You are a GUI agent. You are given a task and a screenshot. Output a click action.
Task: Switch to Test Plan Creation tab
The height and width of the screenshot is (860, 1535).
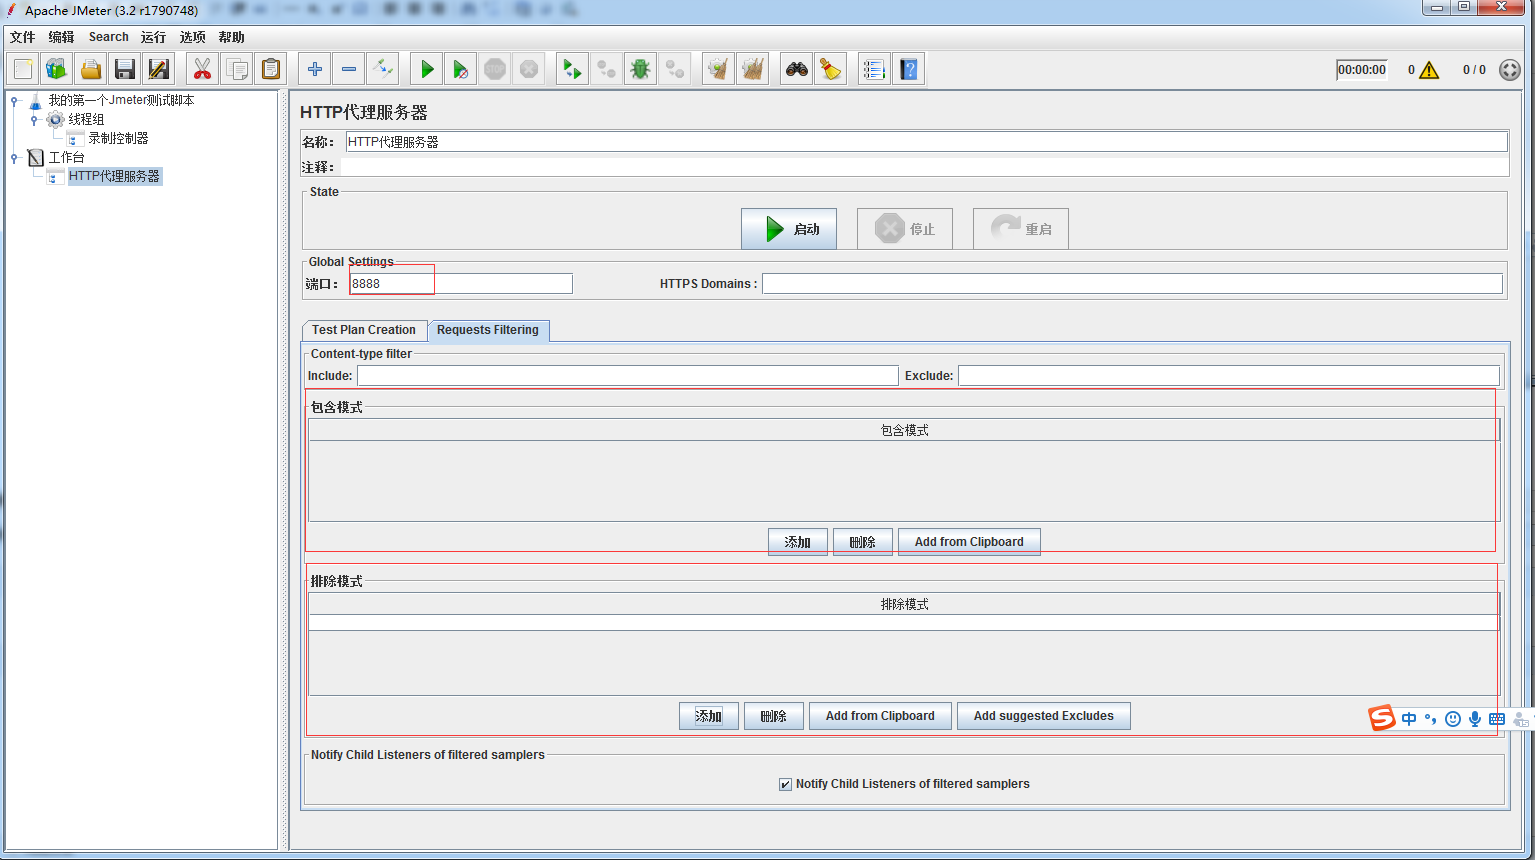coord(364,330)
